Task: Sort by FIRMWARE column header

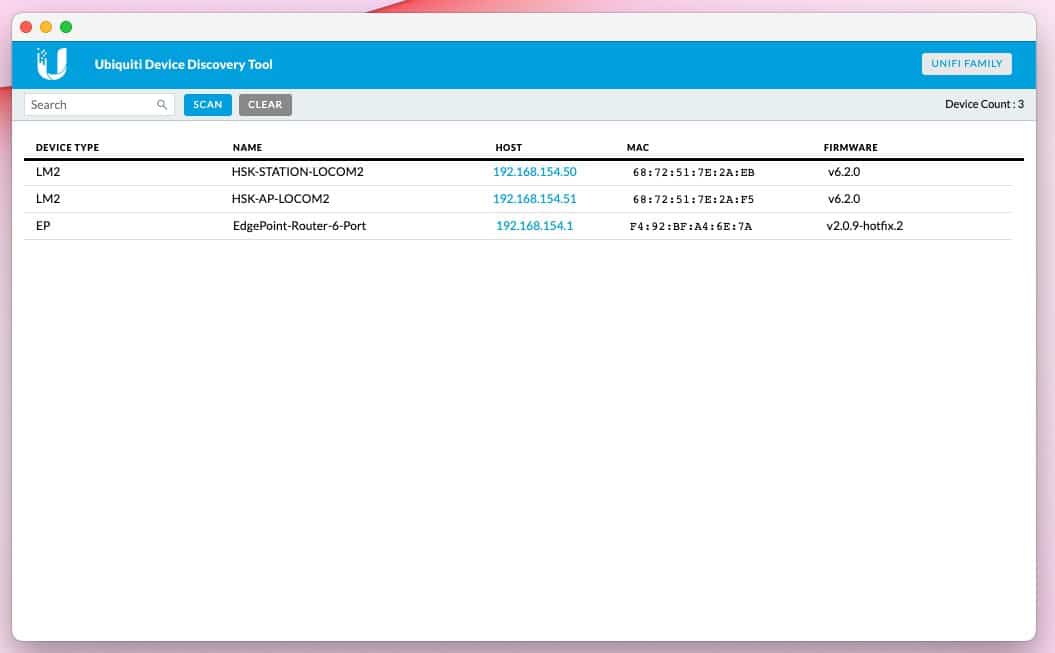Action: 850,147
